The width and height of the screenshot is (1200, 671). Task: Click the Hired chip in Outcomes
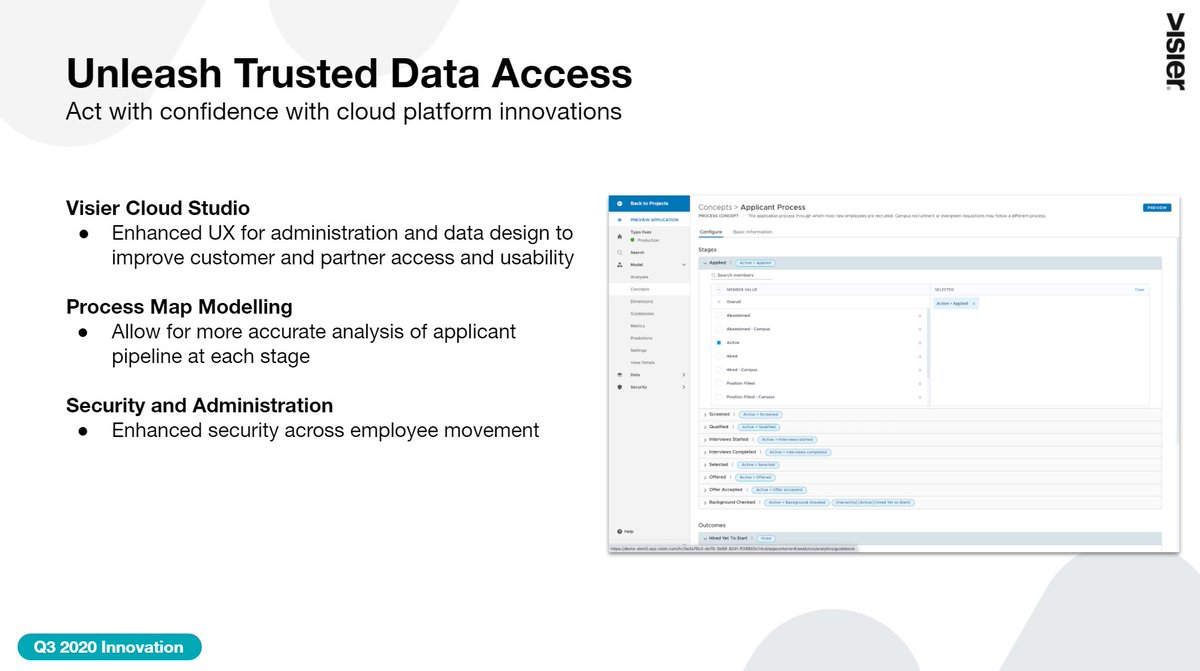(x=765, y=538)
